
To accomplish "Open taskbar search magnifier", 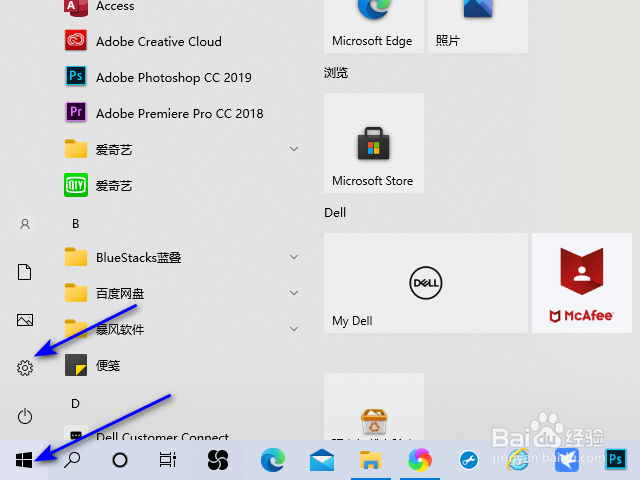I will [72, 460].
